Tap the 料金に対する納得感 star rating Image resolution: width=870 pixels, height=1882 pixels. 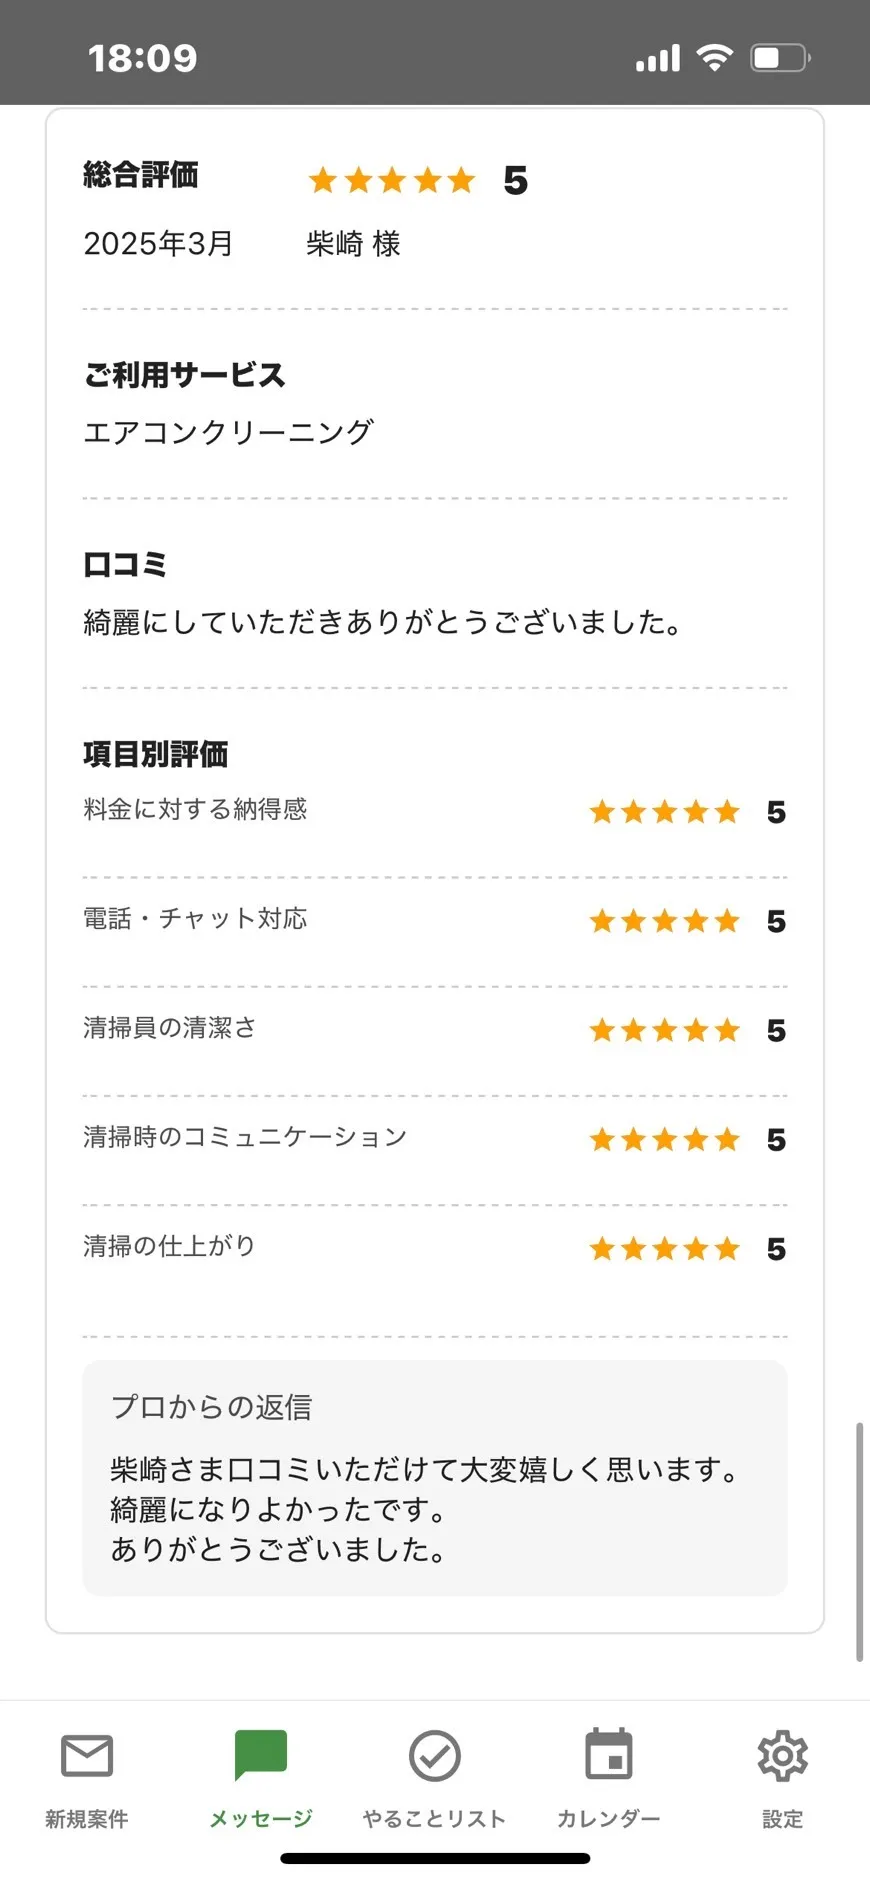pyautogui.click(x=664, y=812)
